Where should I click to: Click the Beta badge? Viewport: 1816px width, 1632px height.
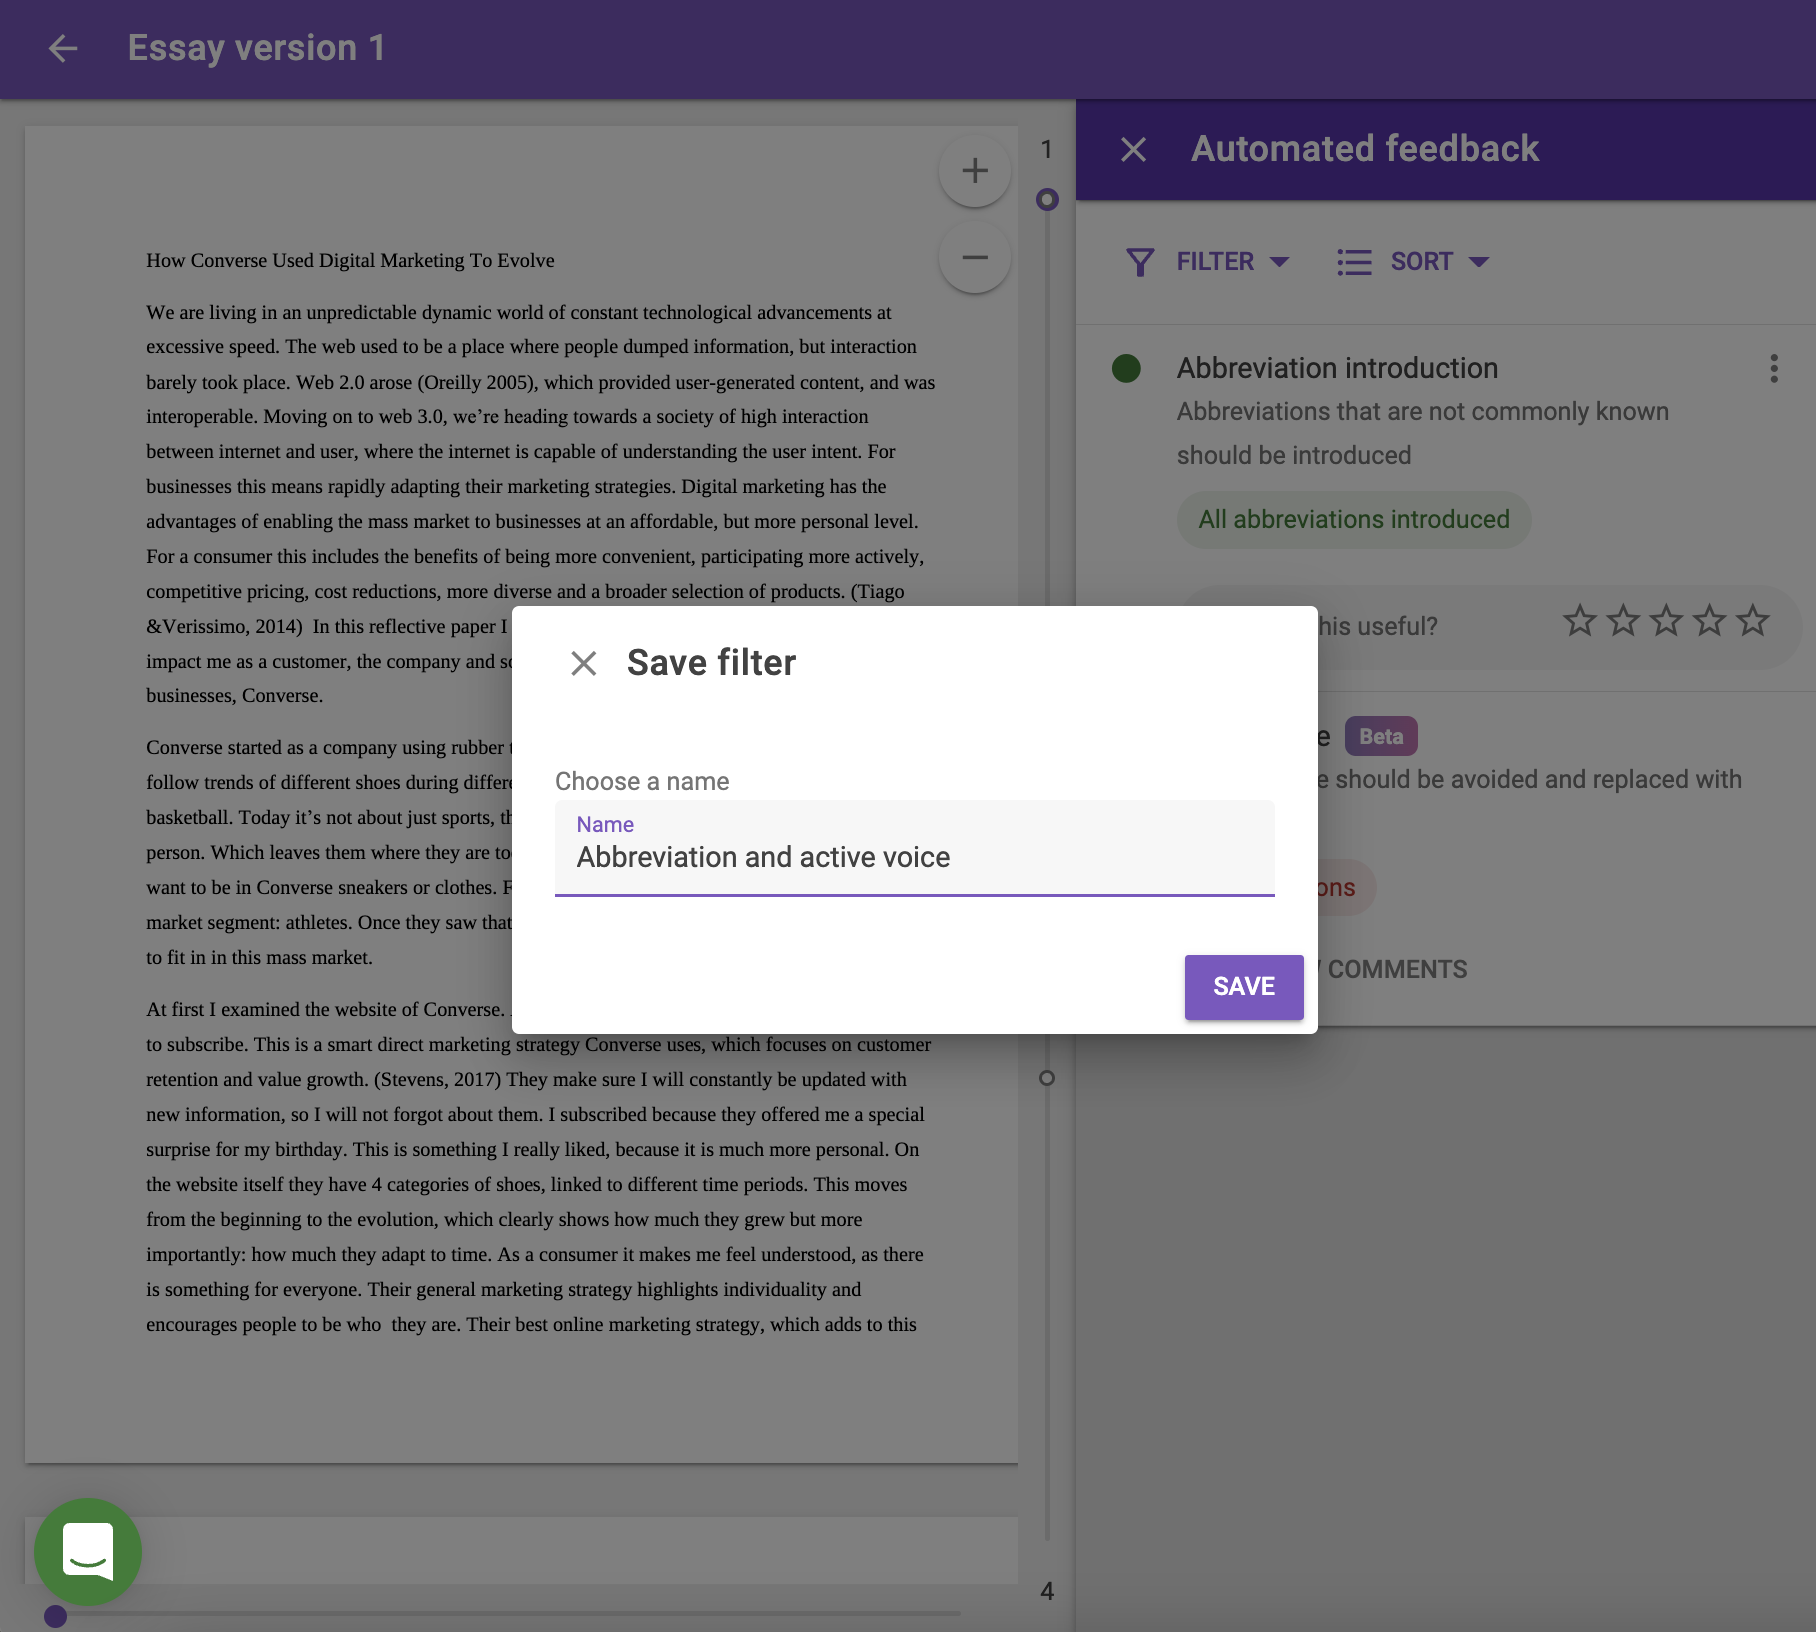click(1381, 736)
